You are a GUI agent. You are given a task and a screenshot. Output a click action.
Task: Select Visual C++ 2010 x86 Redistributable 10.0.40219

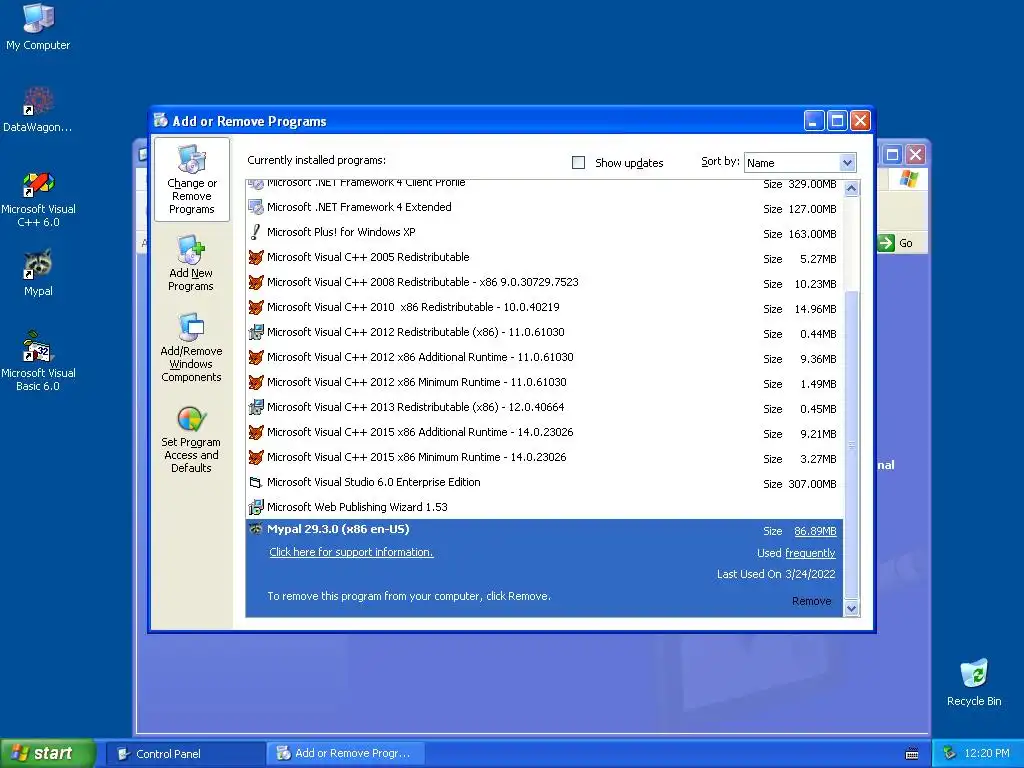(x=545, y=308)
